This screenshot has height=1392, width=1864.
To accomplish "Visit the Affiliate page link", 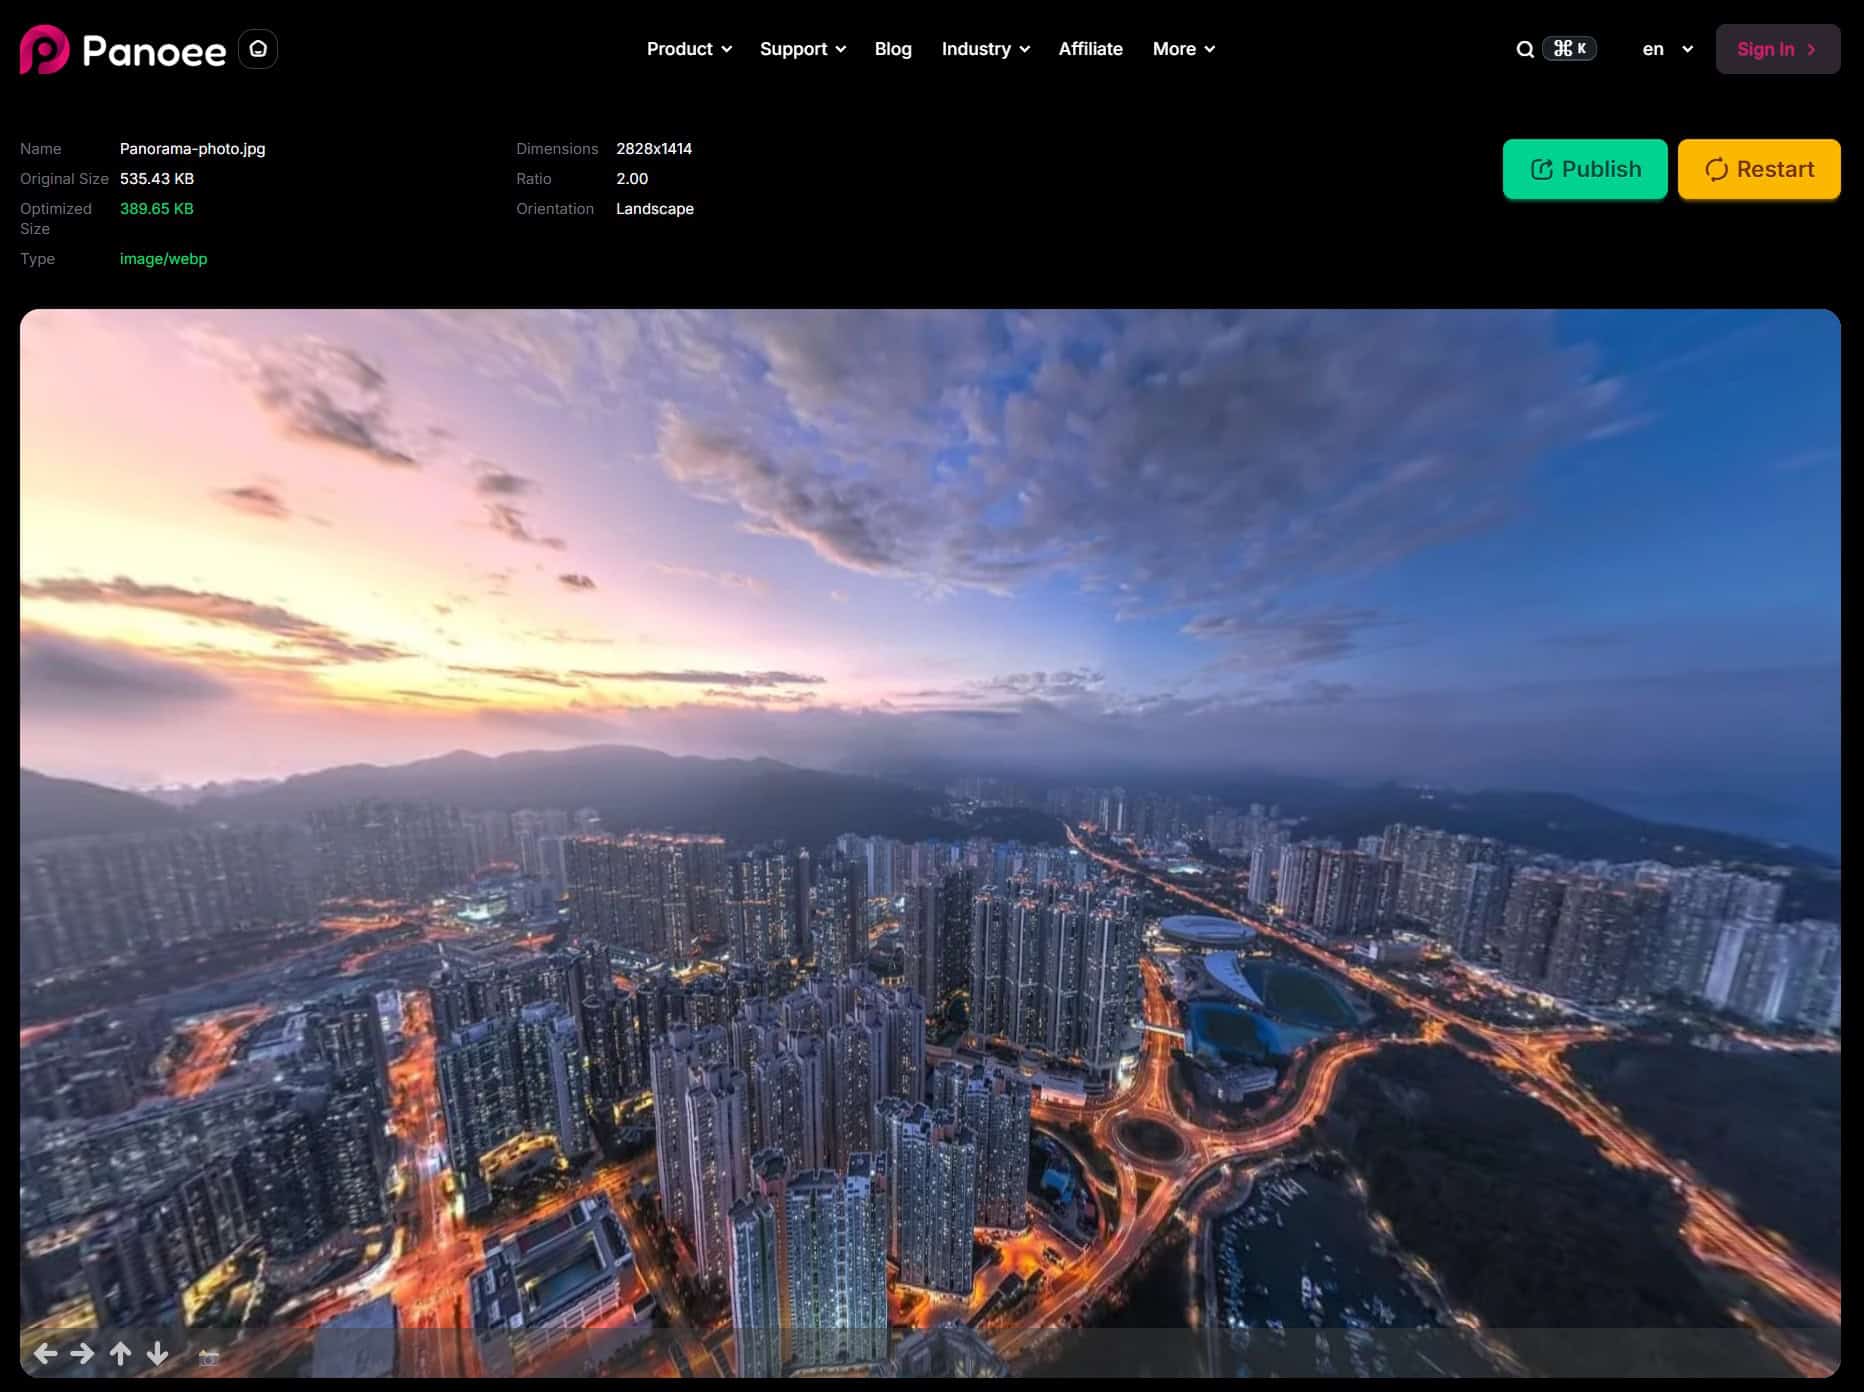I will pos(1090,48).
